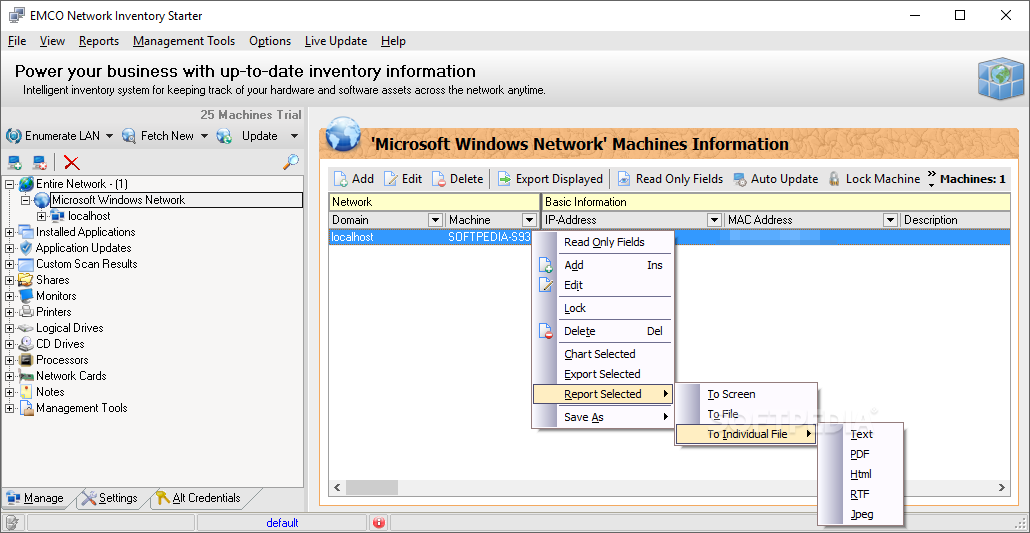This screenshot has width=1030, height=533.
Task: Select Shares in the tree
Action: tap(53, 280)
